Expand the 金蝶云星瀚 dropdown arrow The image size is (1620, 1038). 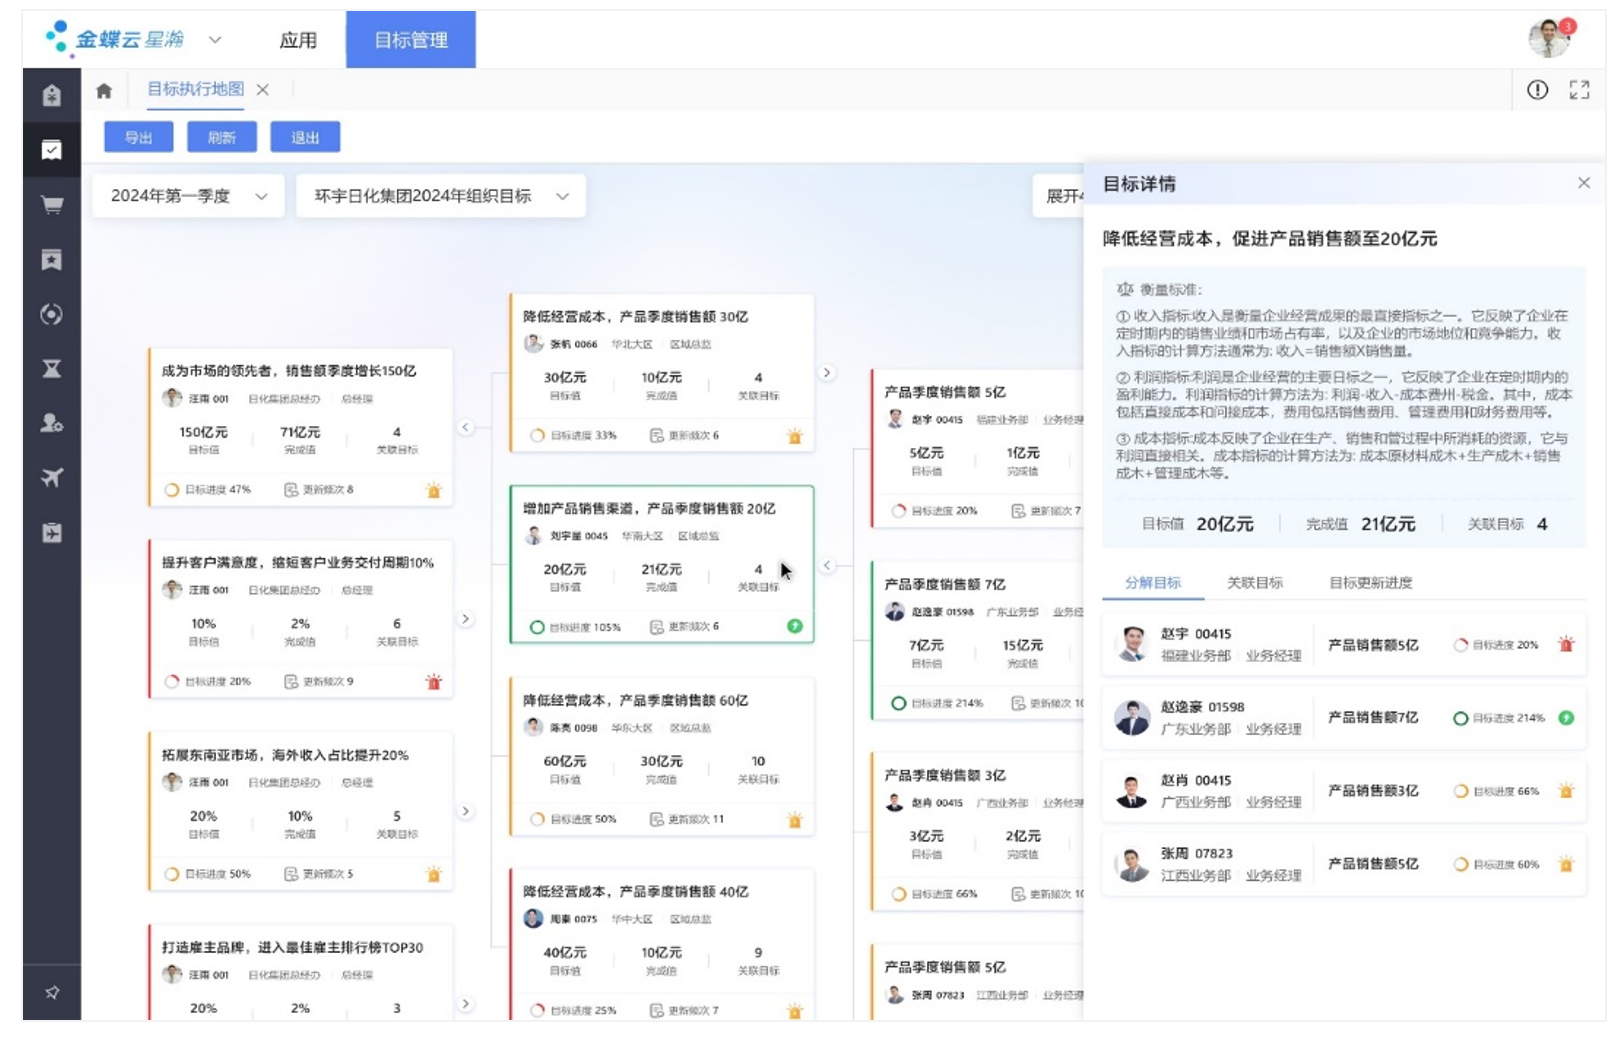click(x=215, y=40)
